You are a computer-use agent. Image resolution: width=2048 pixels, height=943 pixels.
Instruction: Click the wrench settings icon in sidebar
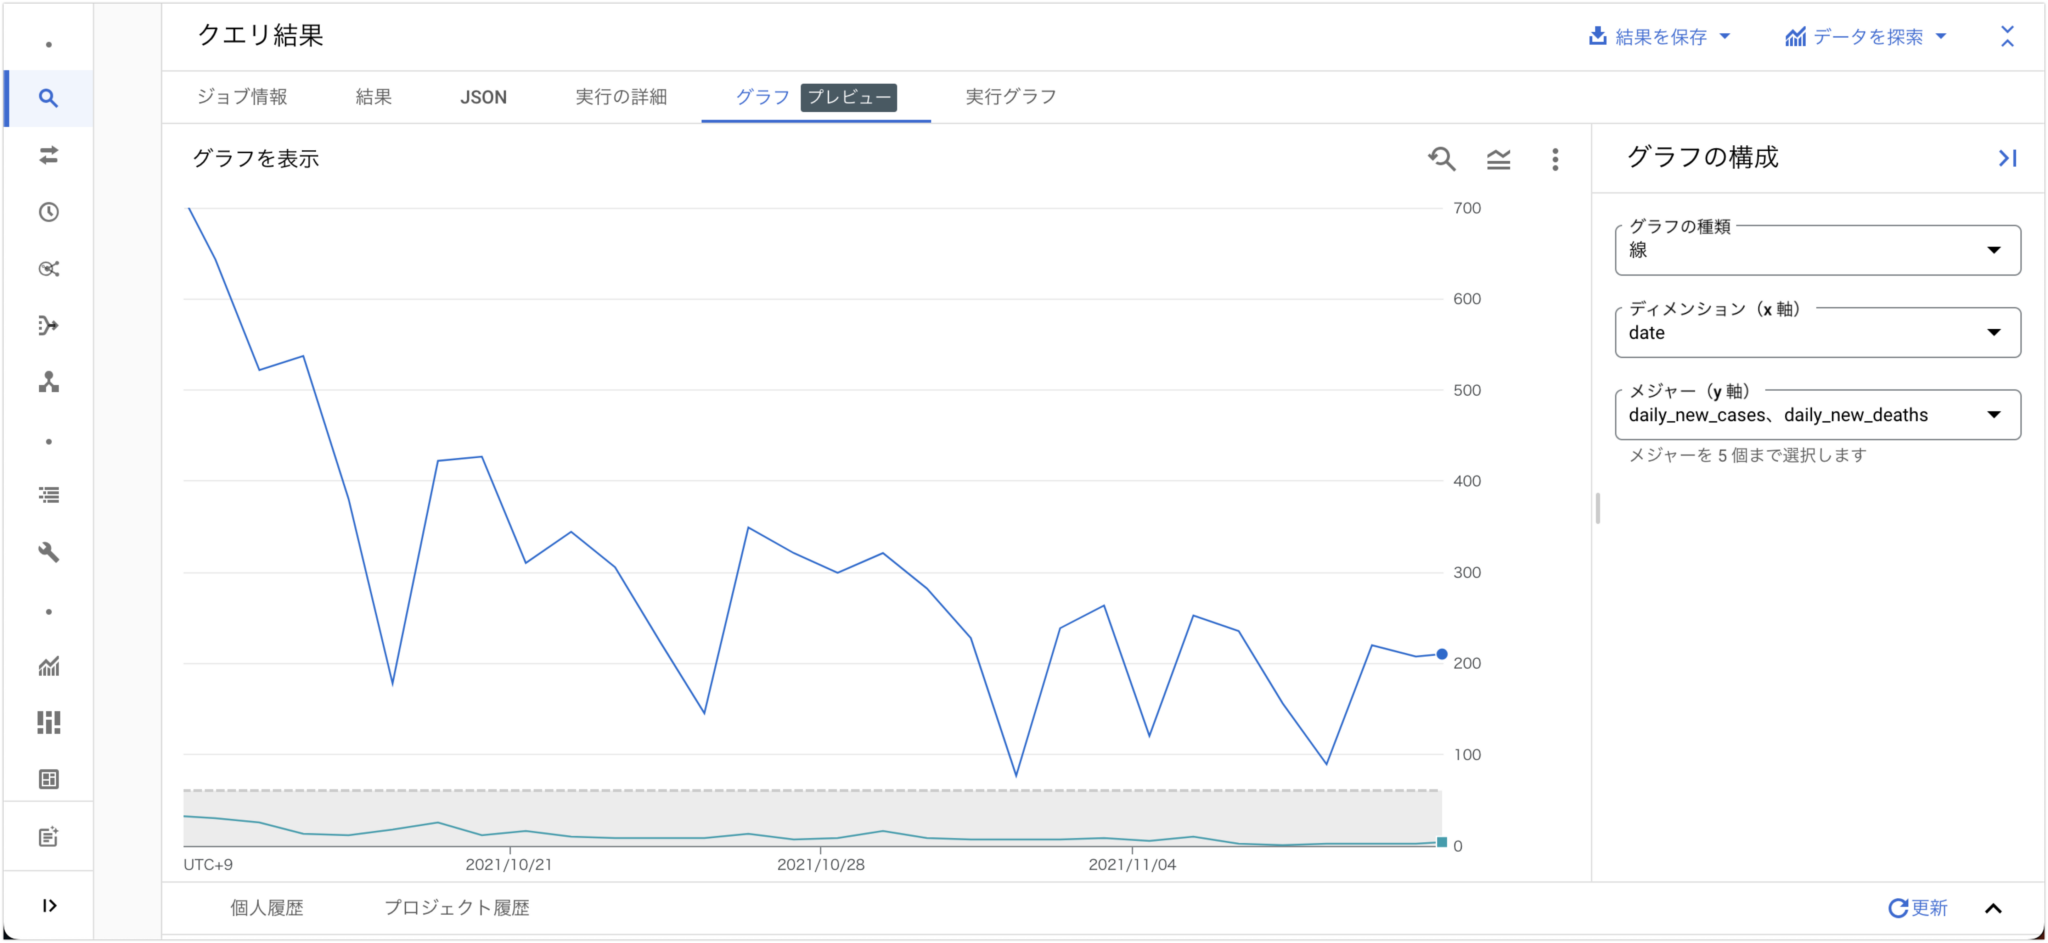[48, 552]
